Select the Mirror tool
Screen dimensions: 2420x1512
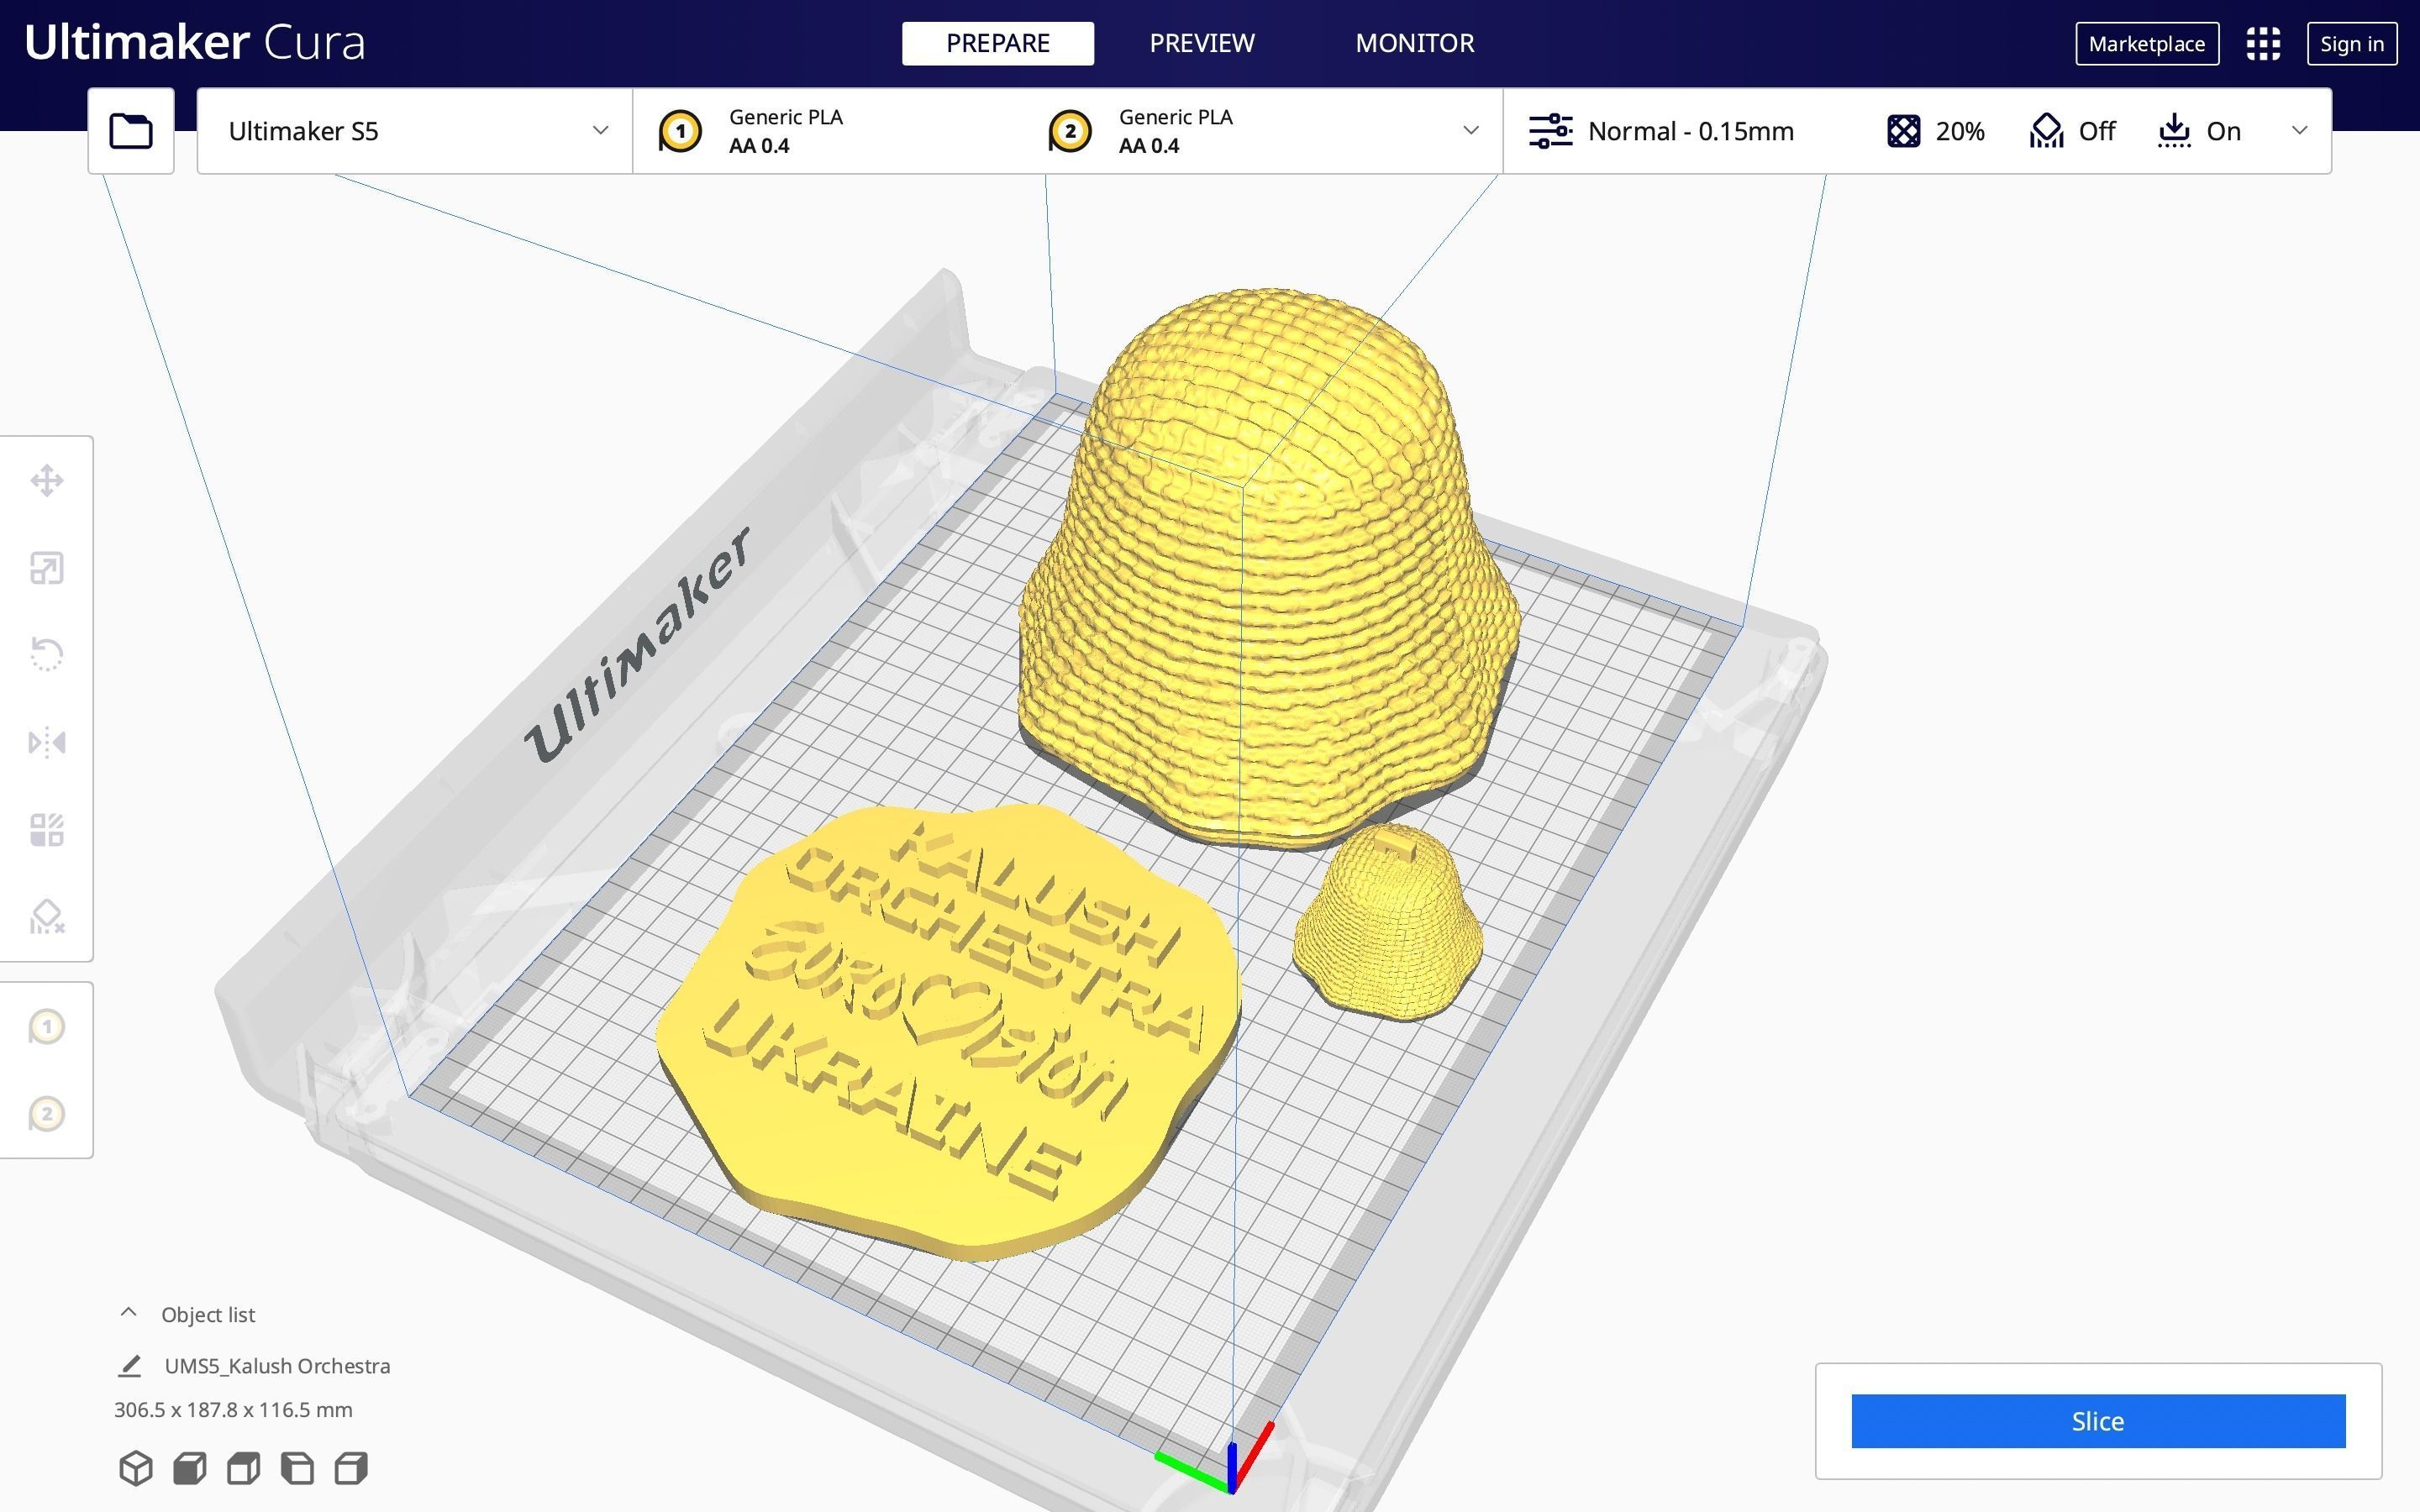coord(47,743)
